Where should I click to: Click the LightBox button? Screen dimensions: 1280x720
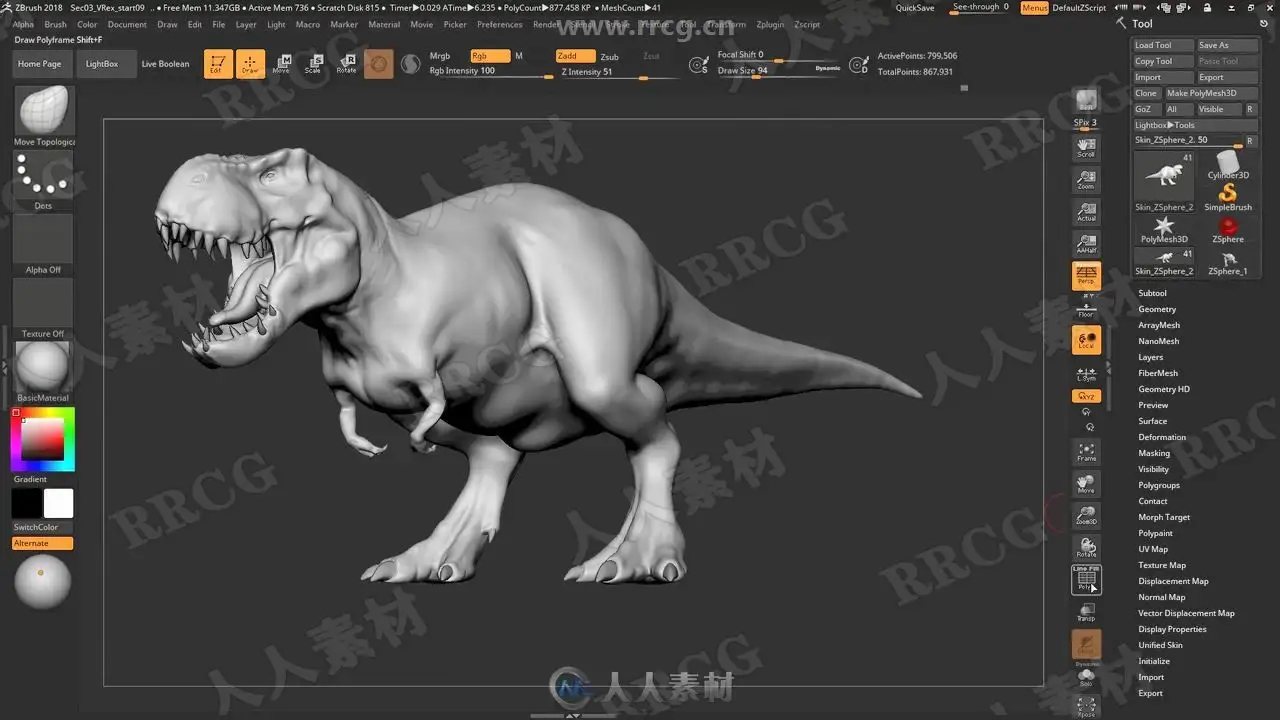(x=102, y=64)
